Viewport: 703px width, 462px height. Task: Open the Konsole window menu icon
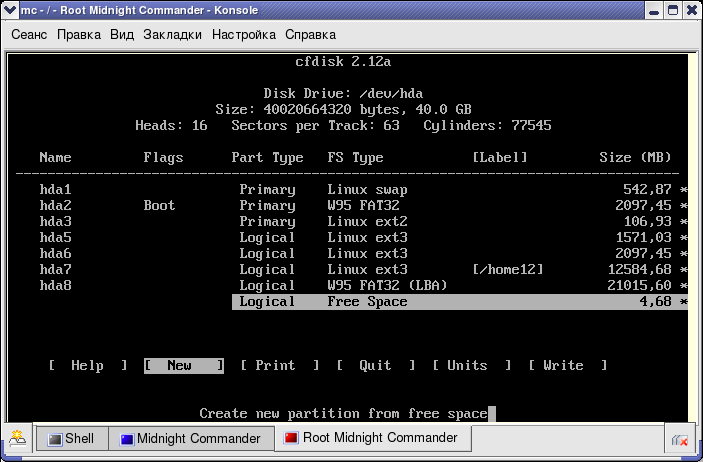click(9, 9)
